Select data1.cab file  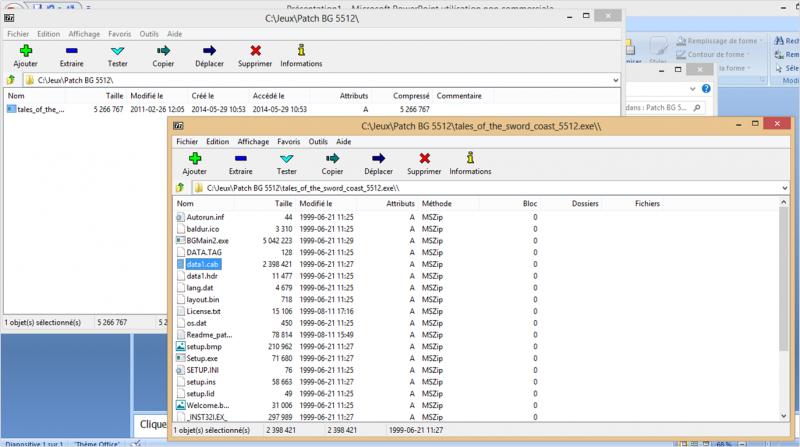[202, 264]
